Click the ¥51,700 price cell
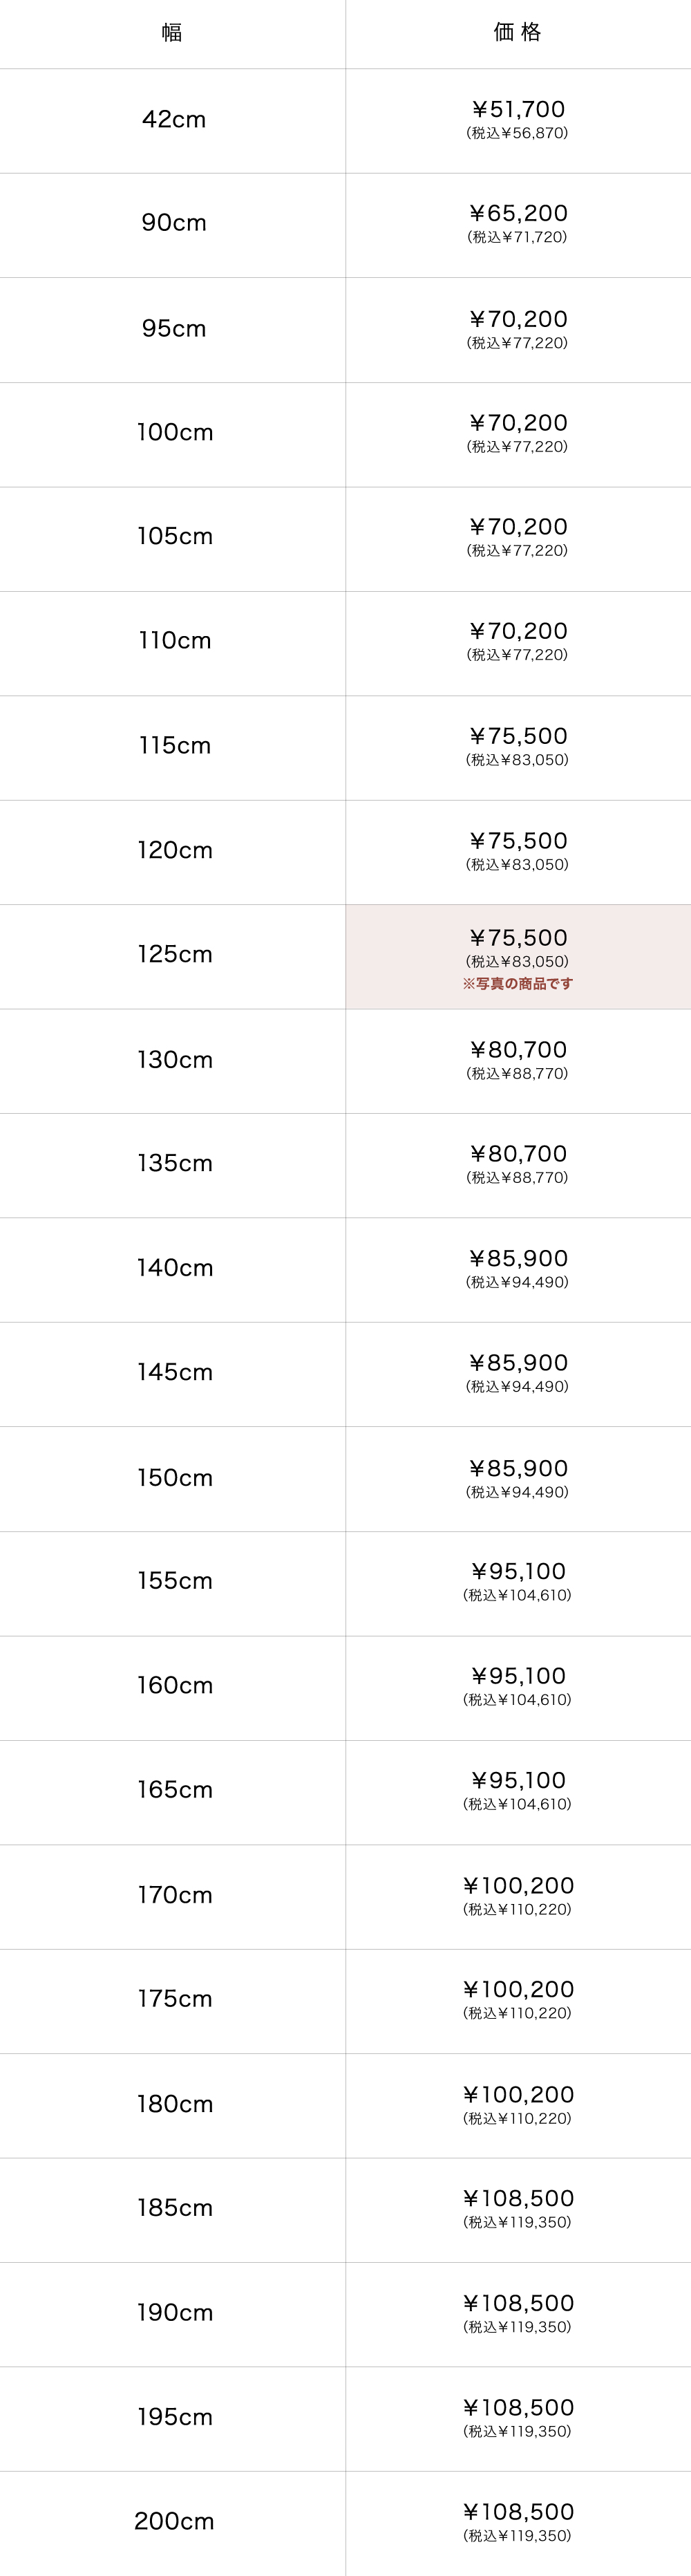 coord(518,110)
